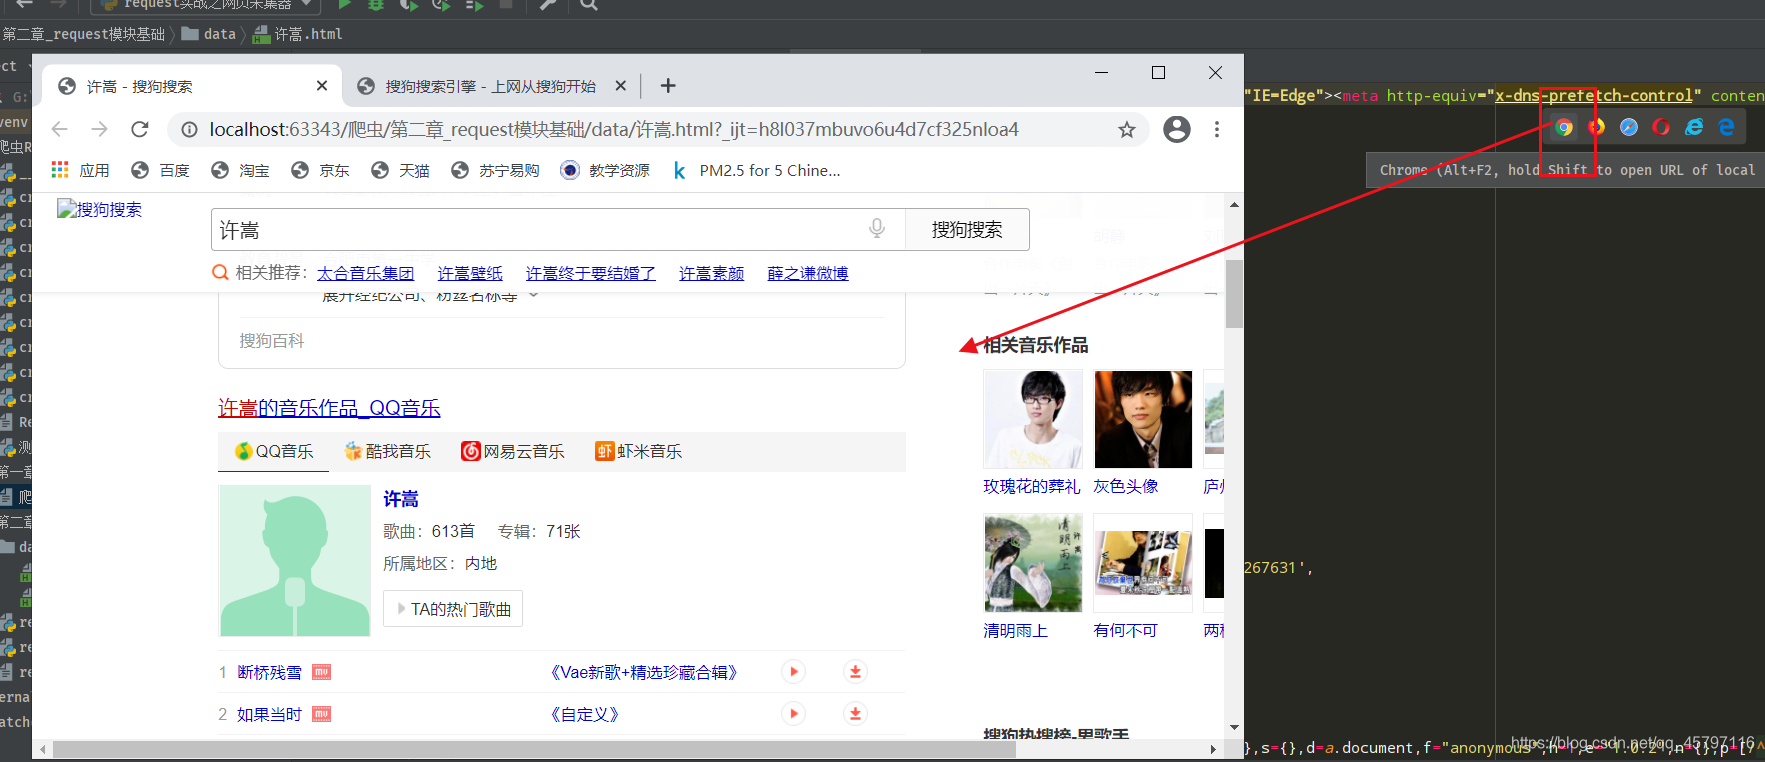Close the 搜狗搜索引擎 tab

point(621,86)
